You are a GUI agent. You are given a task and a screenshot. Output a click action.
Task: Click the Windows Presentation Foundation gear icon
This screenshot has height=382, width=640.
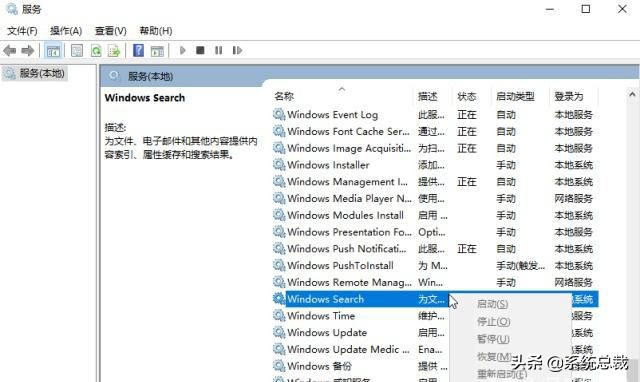pos(279,232)
